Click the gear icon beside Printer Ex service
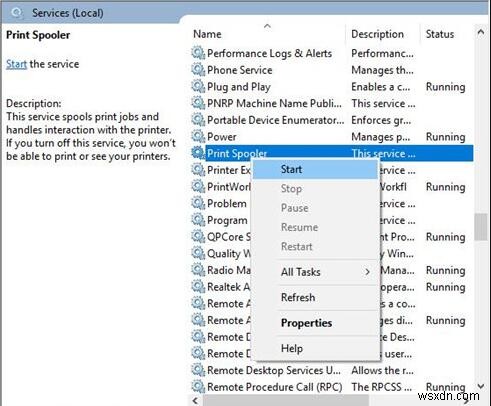The image size is (491, 406). [198, 170]
